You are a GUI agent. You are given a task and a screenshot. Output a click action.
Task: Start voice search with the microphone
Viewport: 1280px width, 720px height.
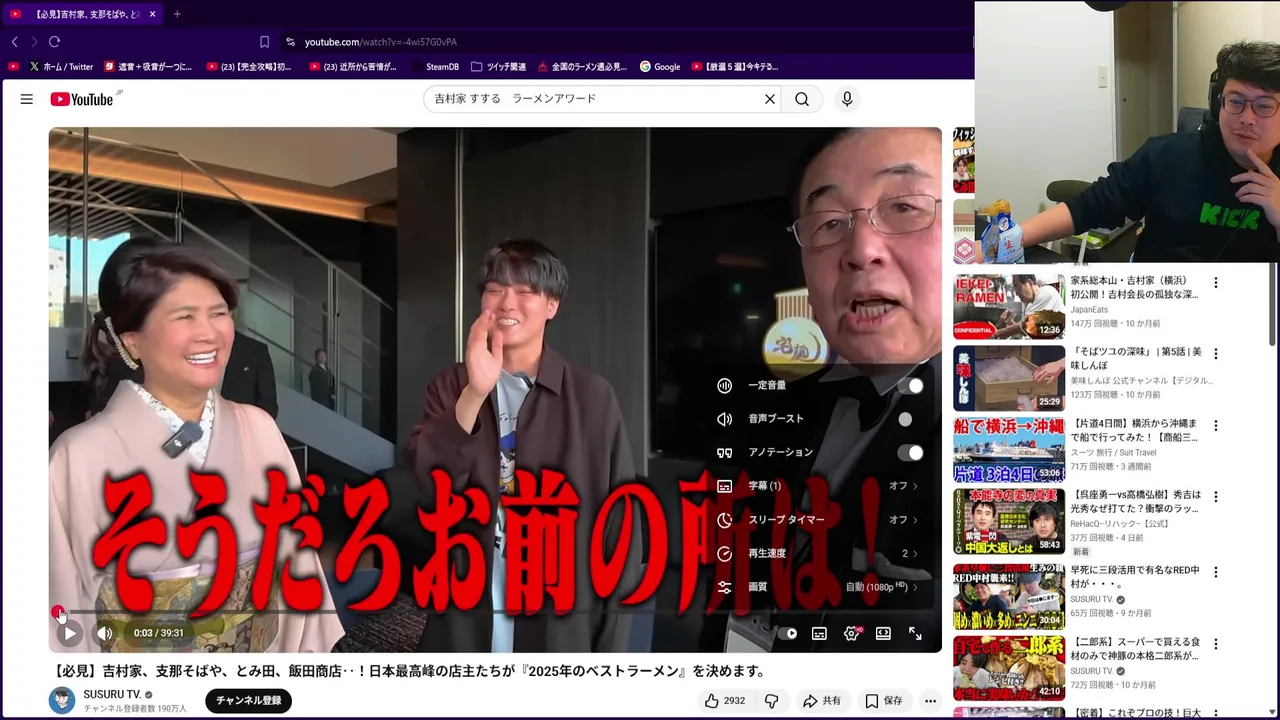pyautogui.click(x=847, y=99)
